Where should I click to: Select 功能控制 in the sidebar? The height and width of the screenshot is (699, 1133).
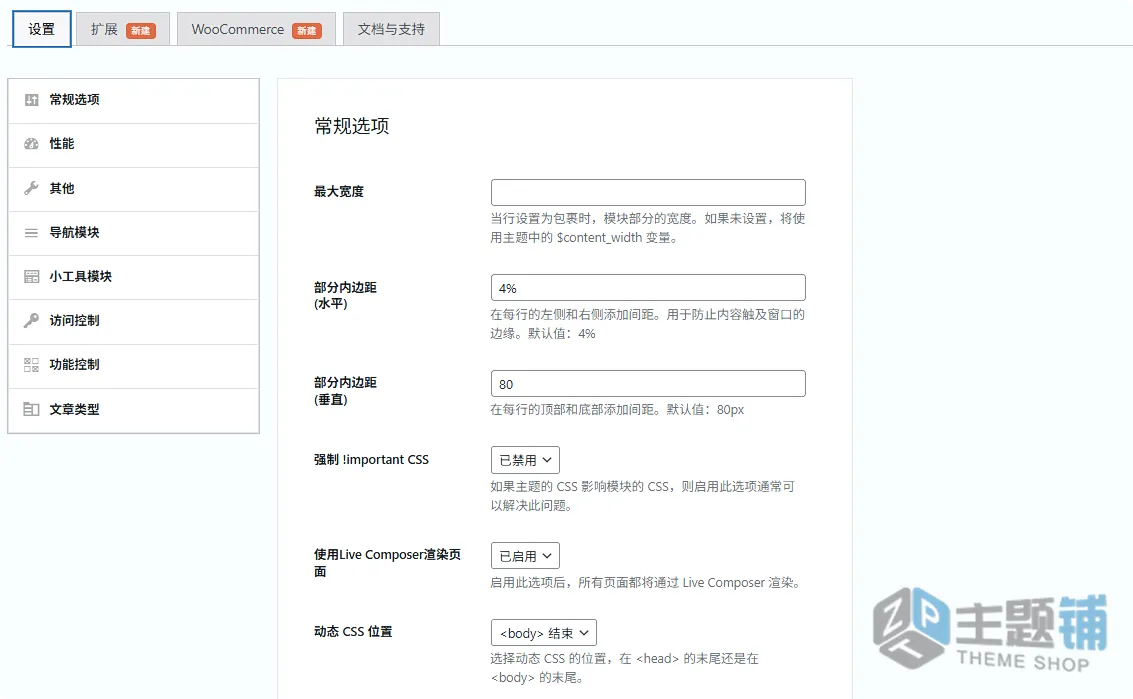pyautogui.click(x=134, y=366)
